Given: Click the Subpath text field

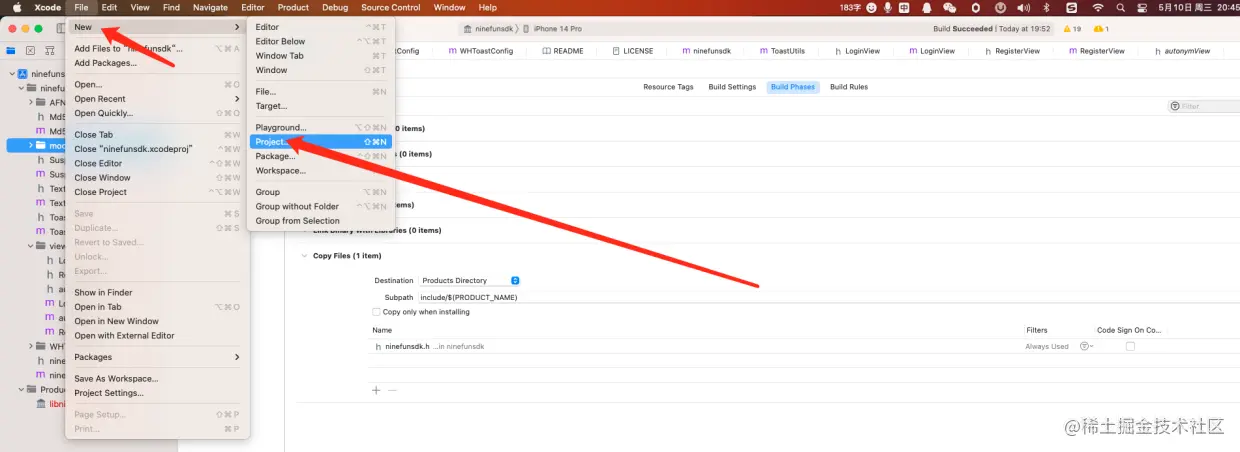Looking at the screenshot, I should tap(830, 297).
